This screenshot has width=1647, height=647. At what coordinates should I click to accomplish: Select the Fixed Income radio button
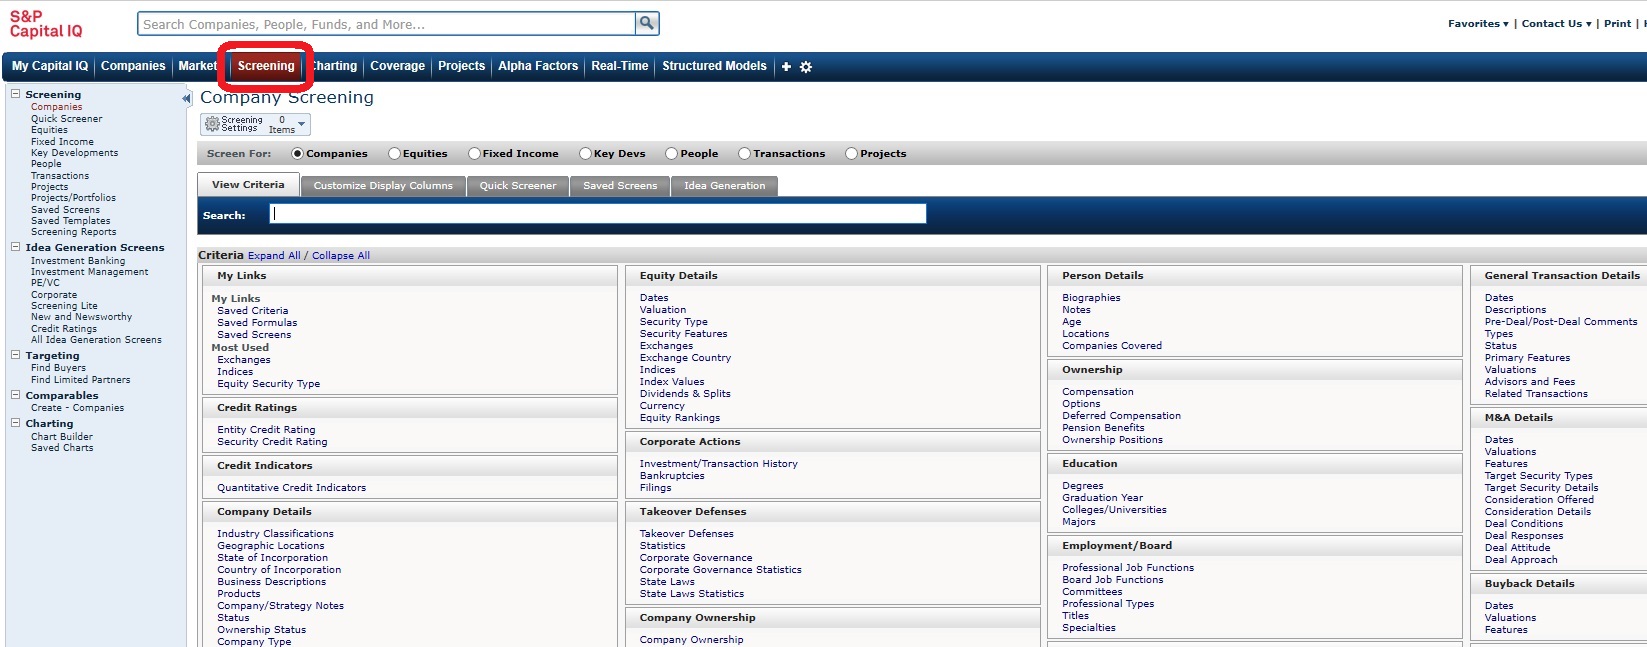[474, 154]
